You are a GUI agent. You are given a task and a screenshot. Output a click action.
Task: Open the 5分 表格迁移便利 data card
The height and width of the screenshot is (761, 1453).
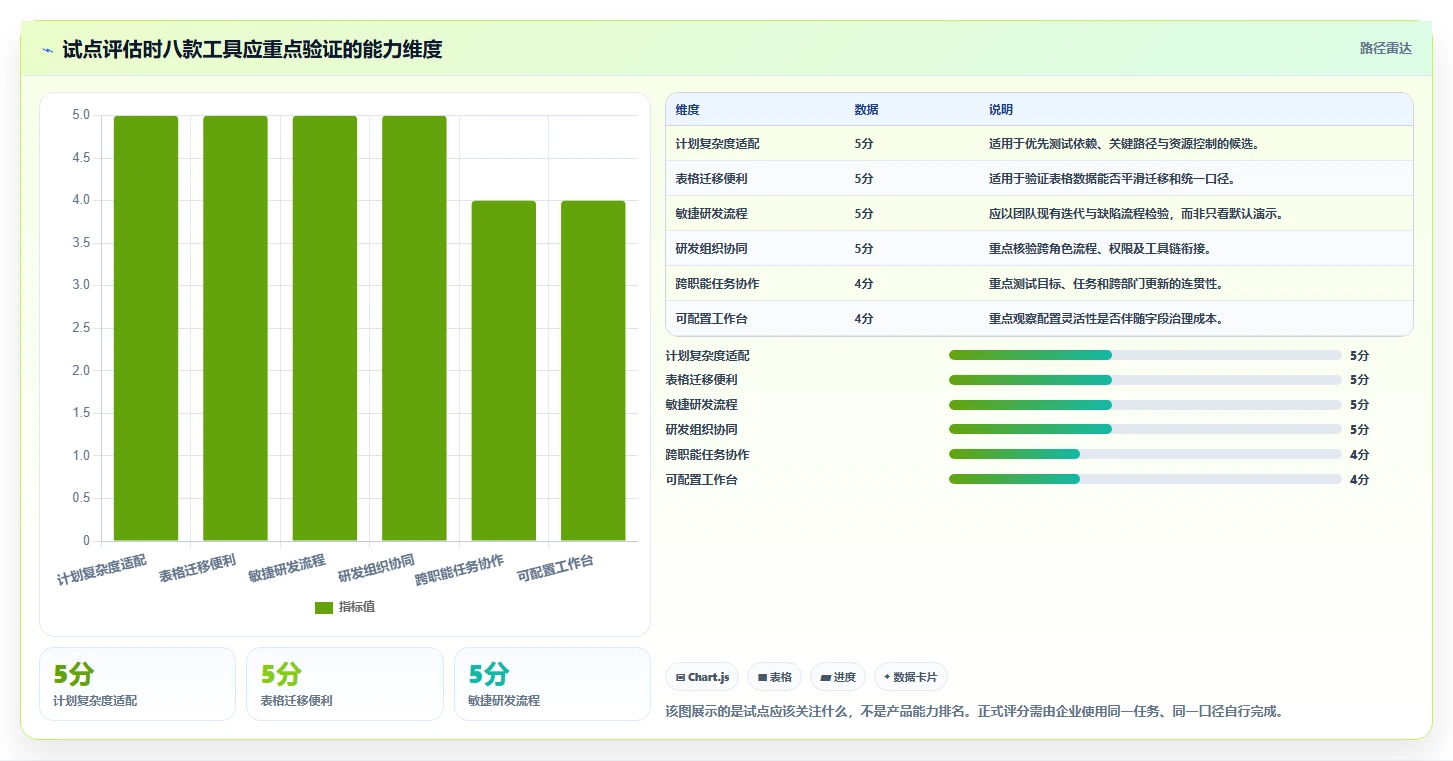[x=345, y=684]
